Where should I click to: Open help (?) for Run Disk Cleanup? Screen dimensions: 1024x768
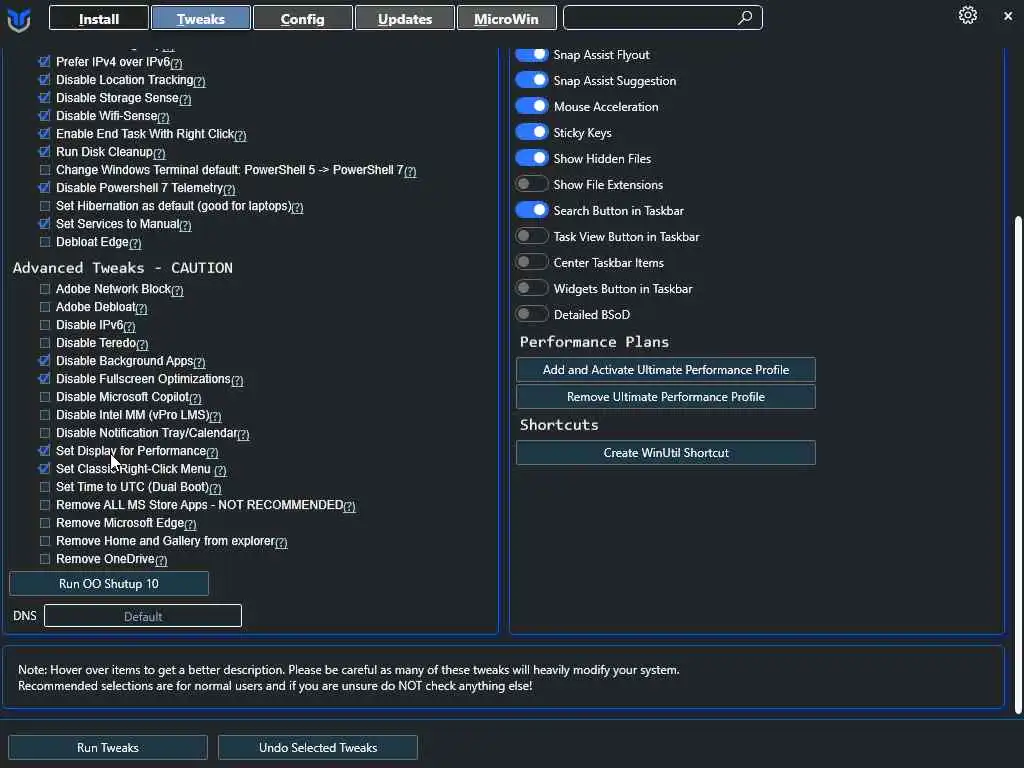point(159,153)
